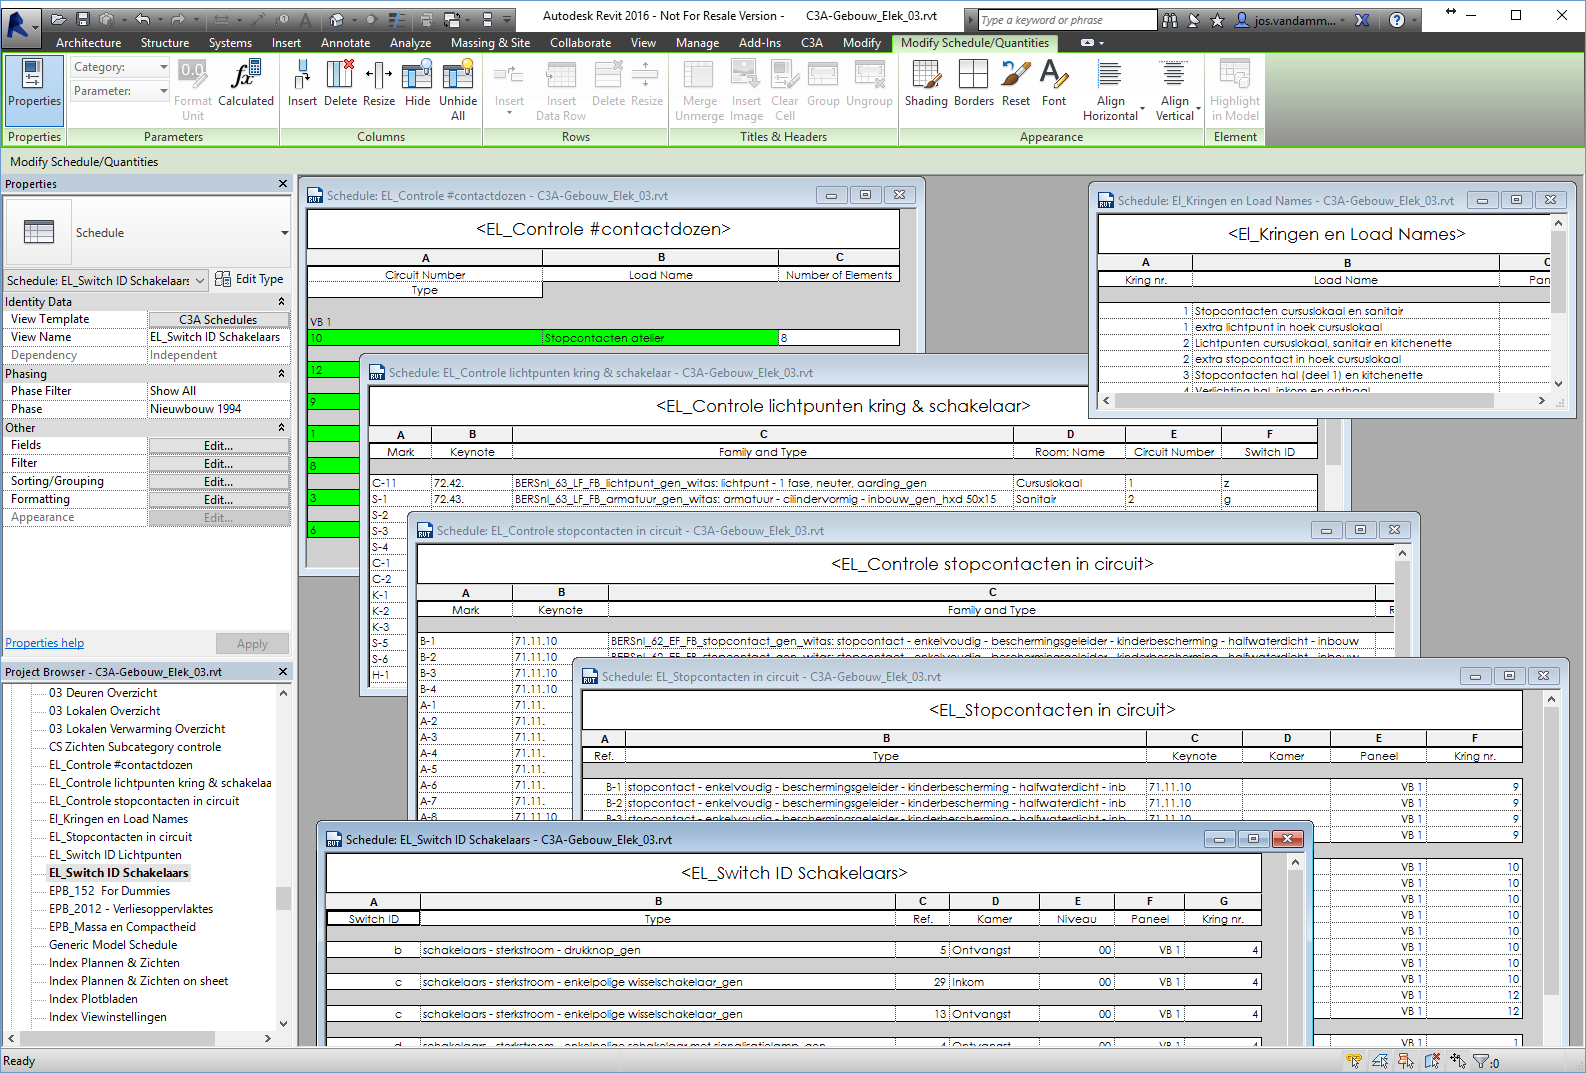Click Save icon in quick access toolbar

(83, 19)
